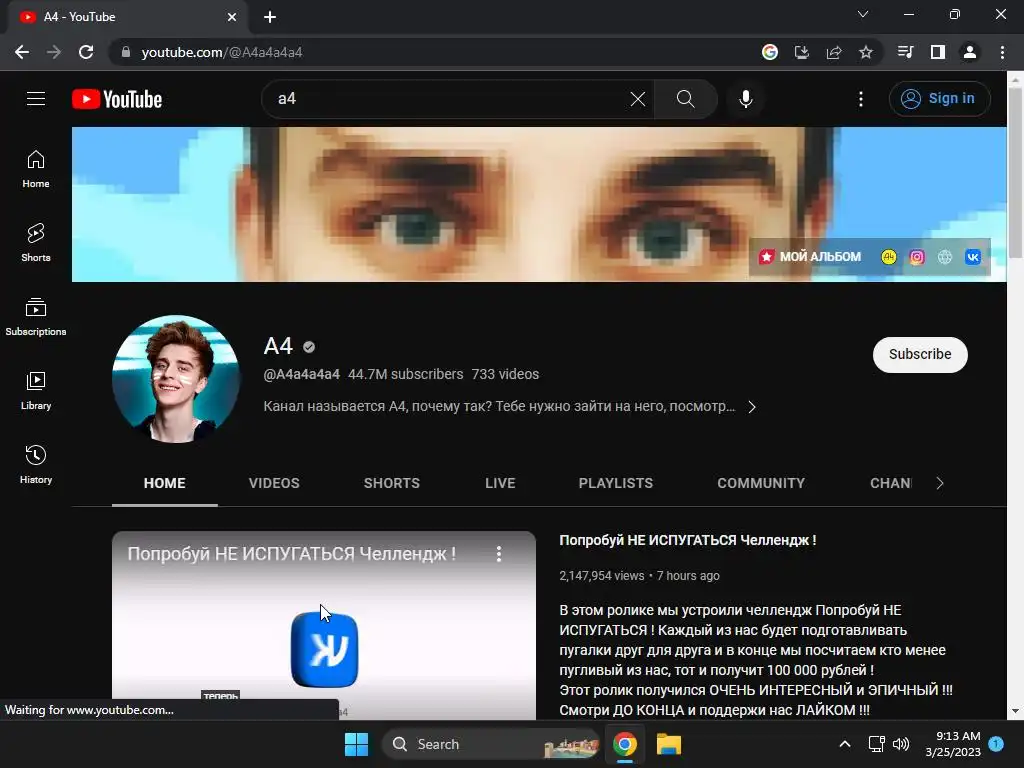Install app icon in address bar
Screen dimensions: 1024x768
coord(802,52)
